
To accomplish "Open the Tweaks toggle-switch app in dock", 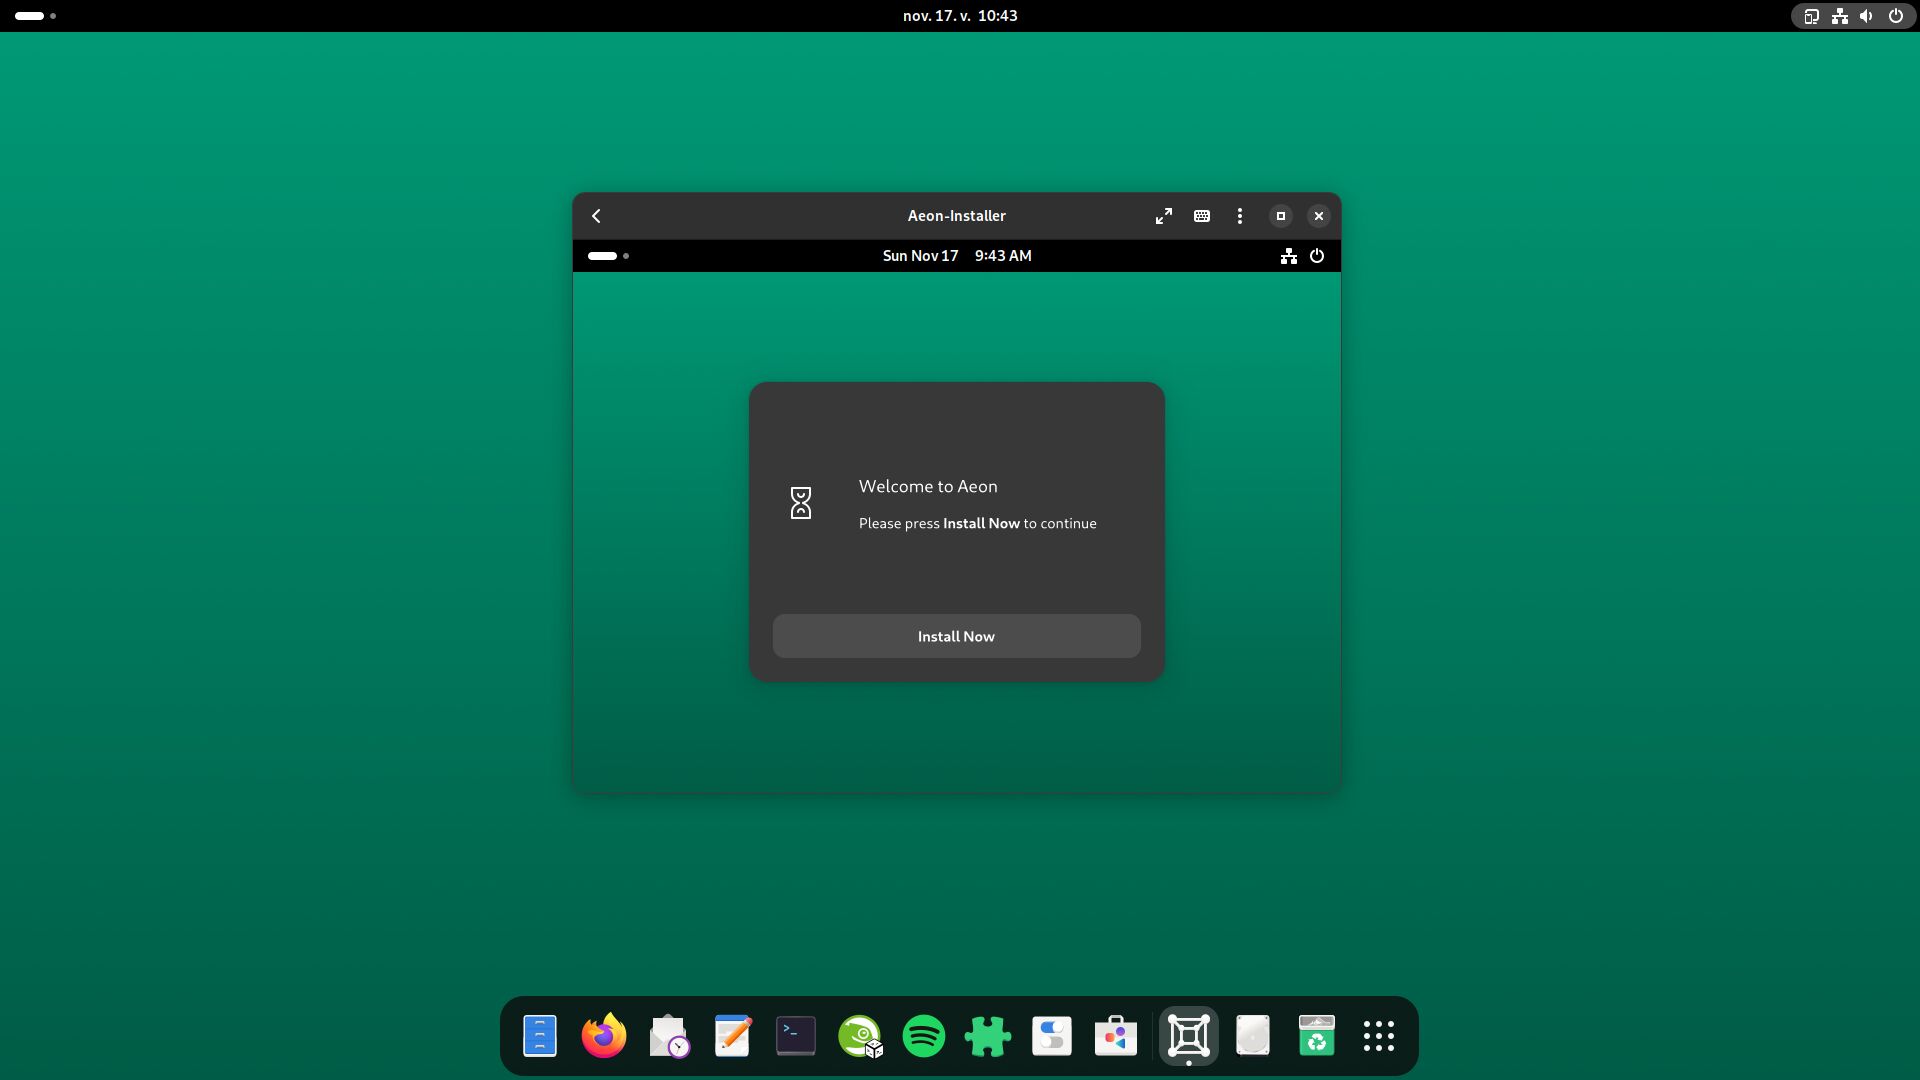I will tap(1052, 1036).
